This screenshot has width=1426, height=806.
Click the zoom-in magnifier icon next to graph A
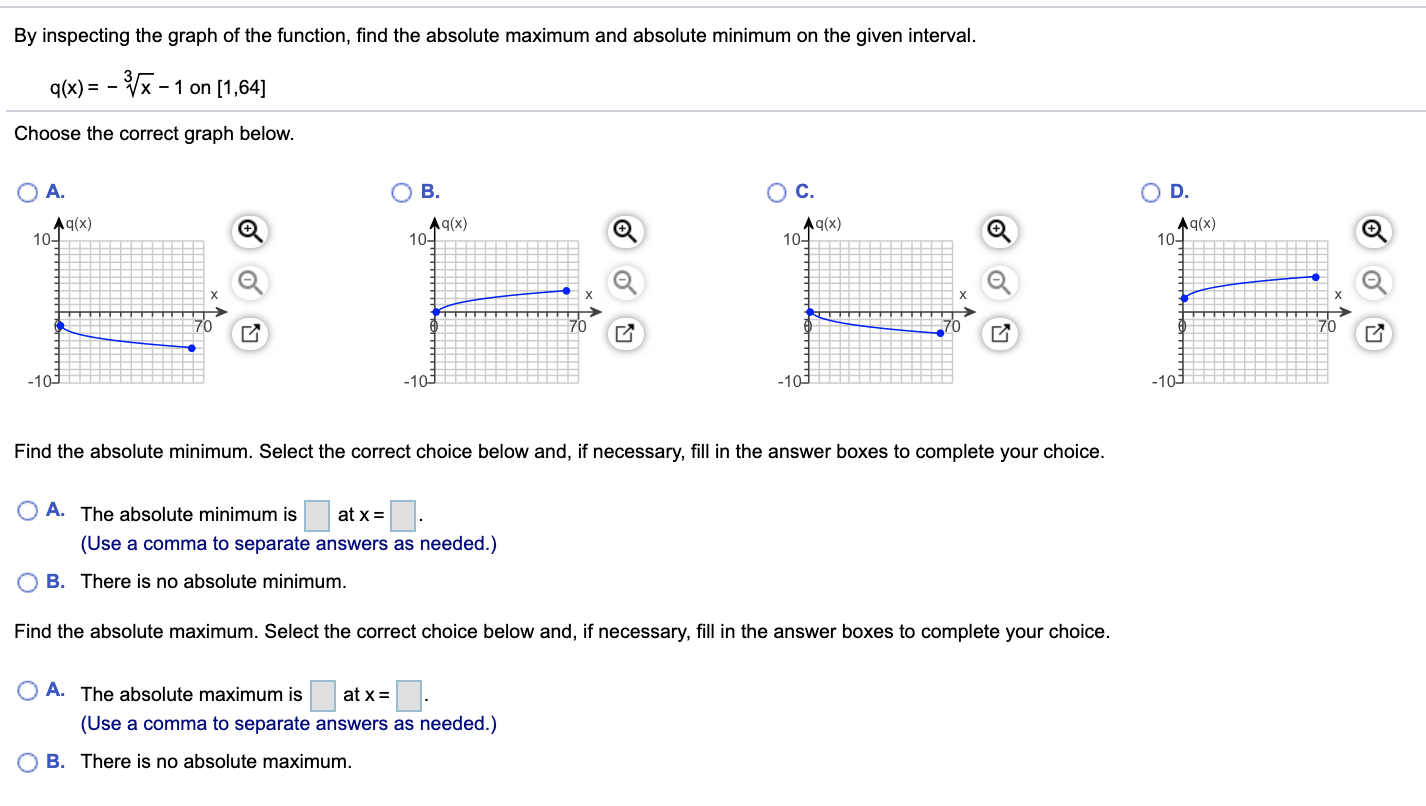(x=249, y=231)
